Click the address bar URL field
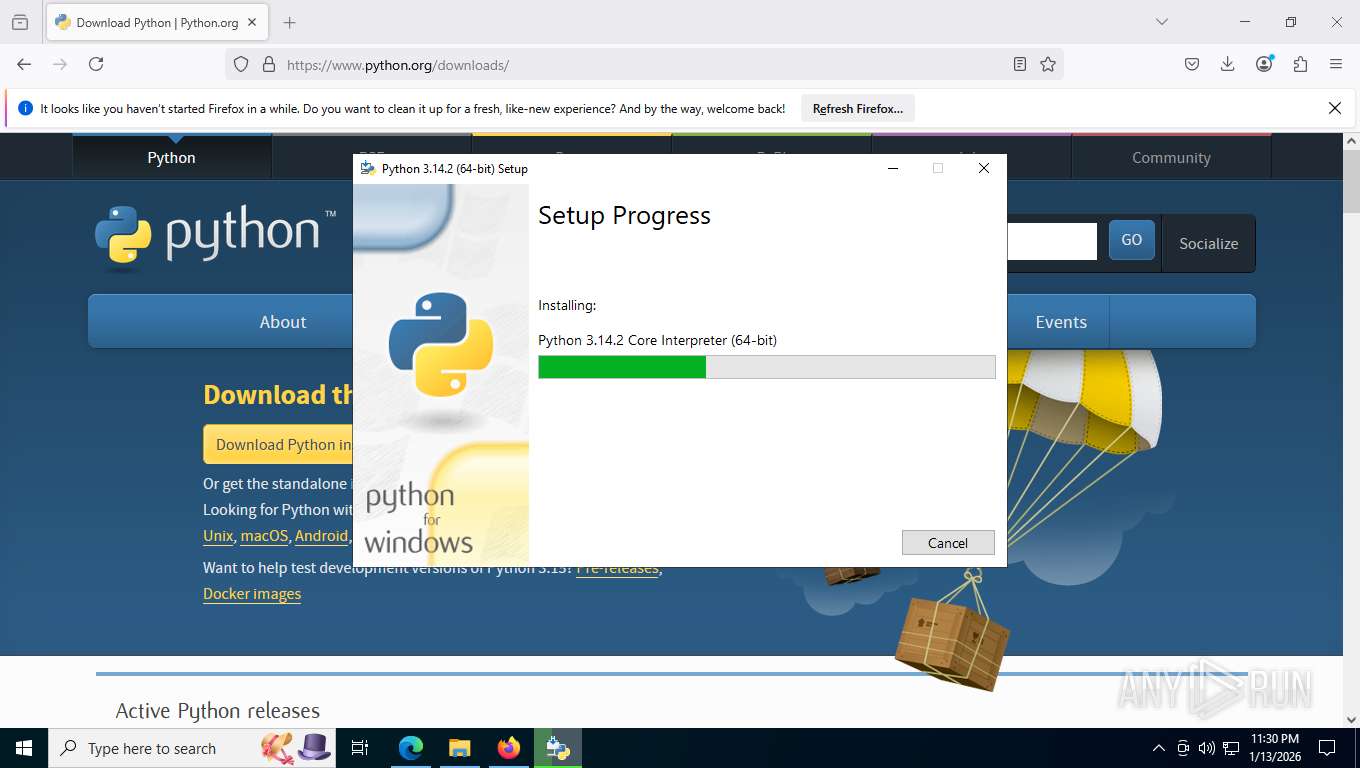 click(x=645, y=65)
